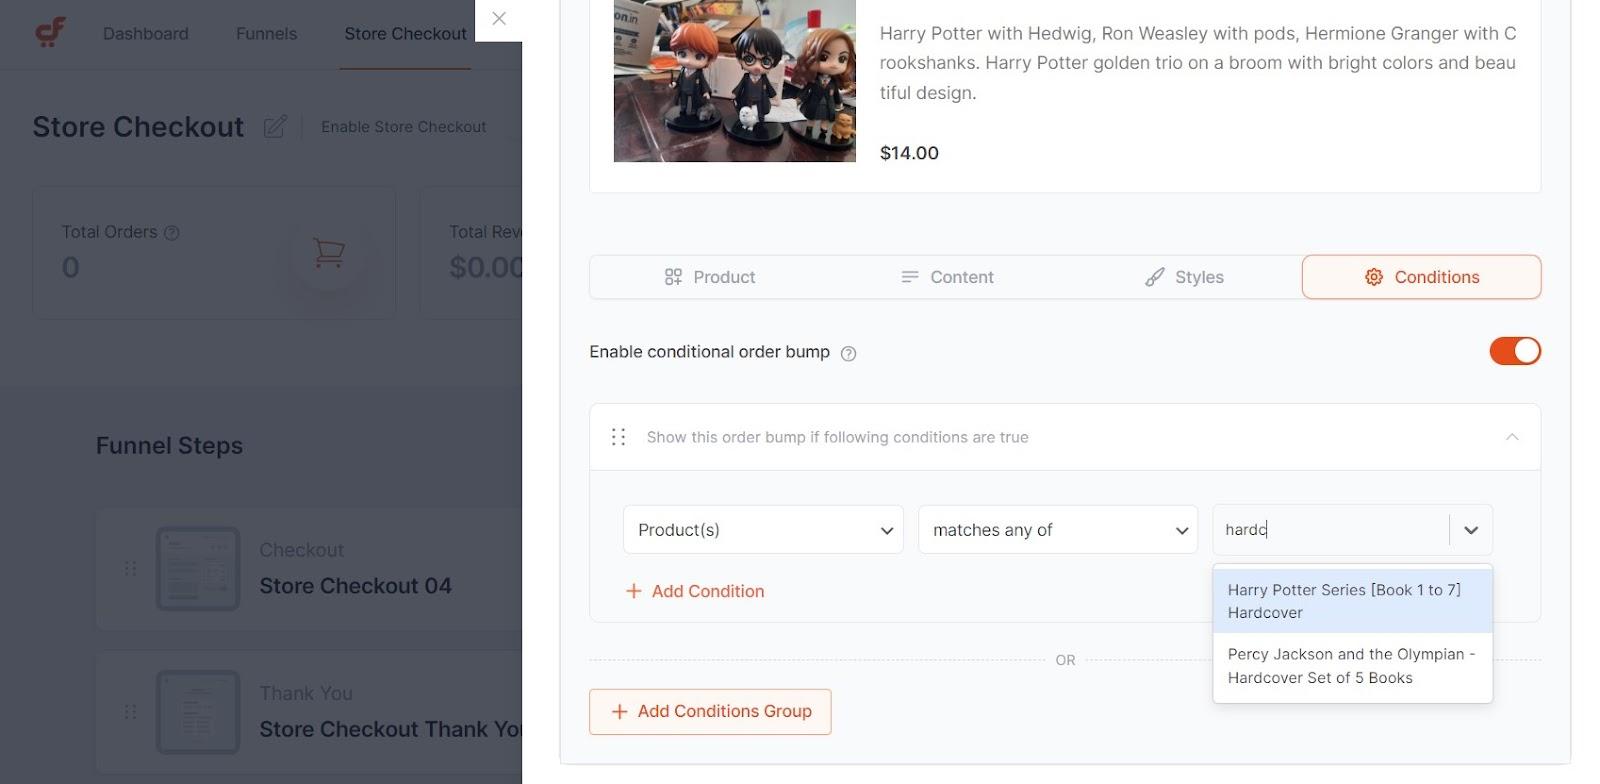Close the order bump side panel
Screen dimensions: 1600x784
coord(499,19)
